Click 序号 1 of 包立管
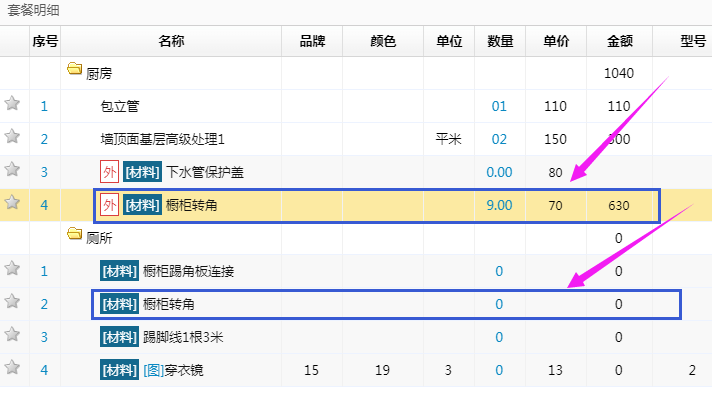This screenshot has height=394, width=712. (44, 106)
